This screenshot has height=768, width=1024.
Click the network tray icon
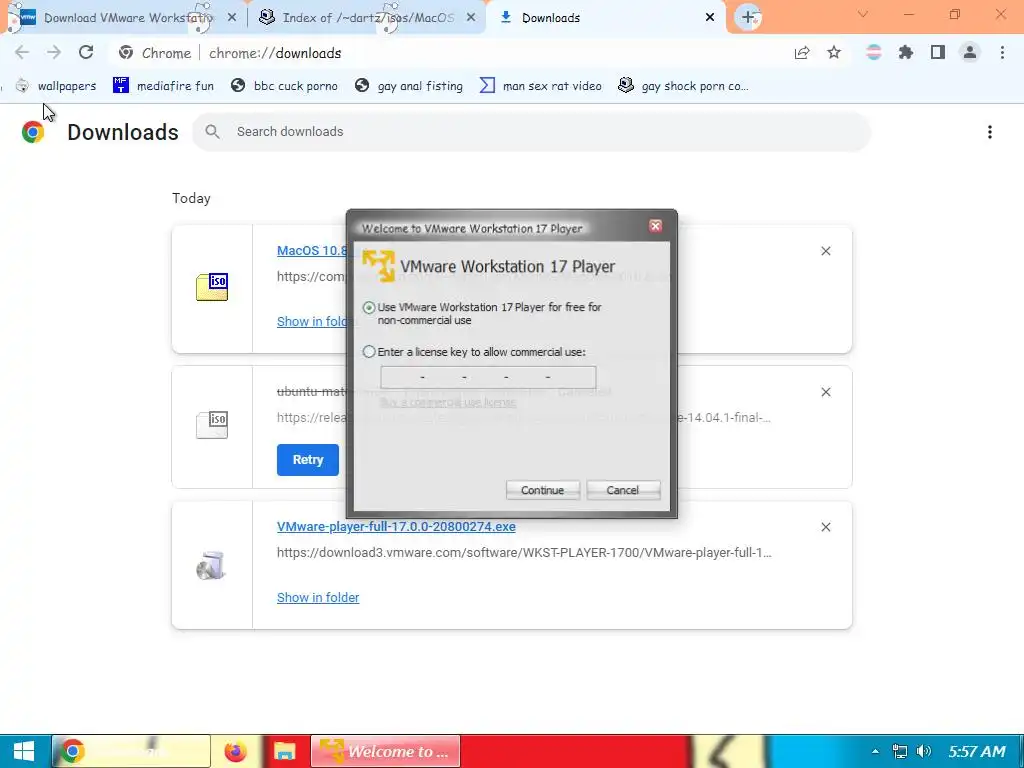(900, 752)
